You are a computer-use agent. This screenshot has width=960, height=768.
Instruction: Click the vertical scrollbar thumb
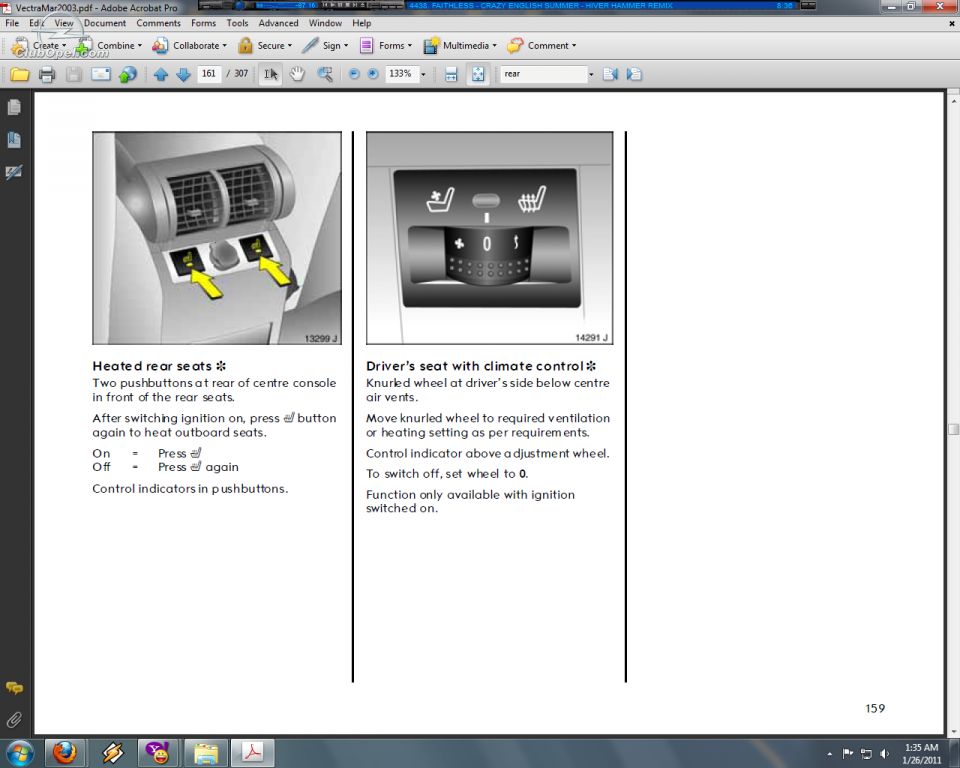tap(953, 429)
